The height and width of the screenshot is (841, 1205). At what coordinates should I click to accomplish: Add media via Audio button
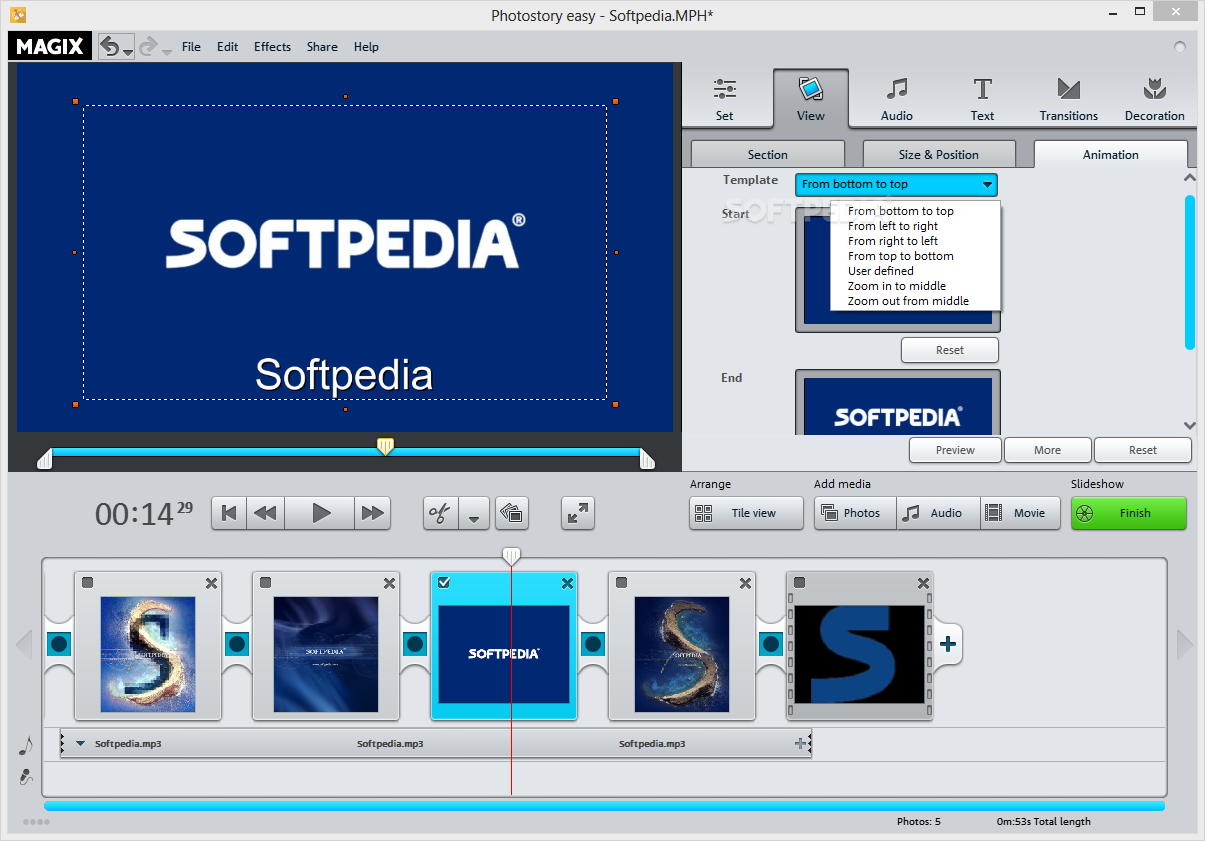click(x=938, y=513)
